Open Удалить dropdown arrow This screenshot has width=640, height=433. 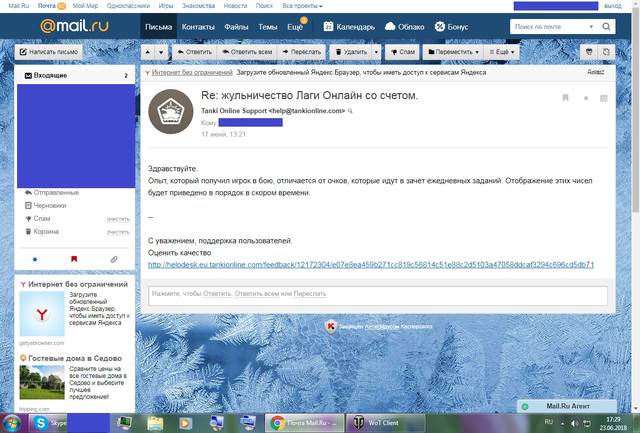click(376, 52)
